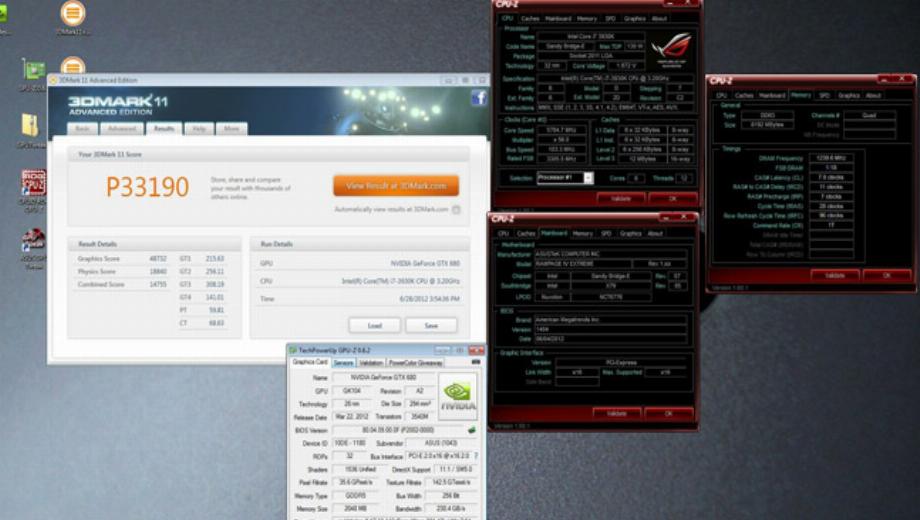Click the NVIDIA GeForce GTX 680 GPU run detail
Viewport: 920px width, 520px height.
425,264
